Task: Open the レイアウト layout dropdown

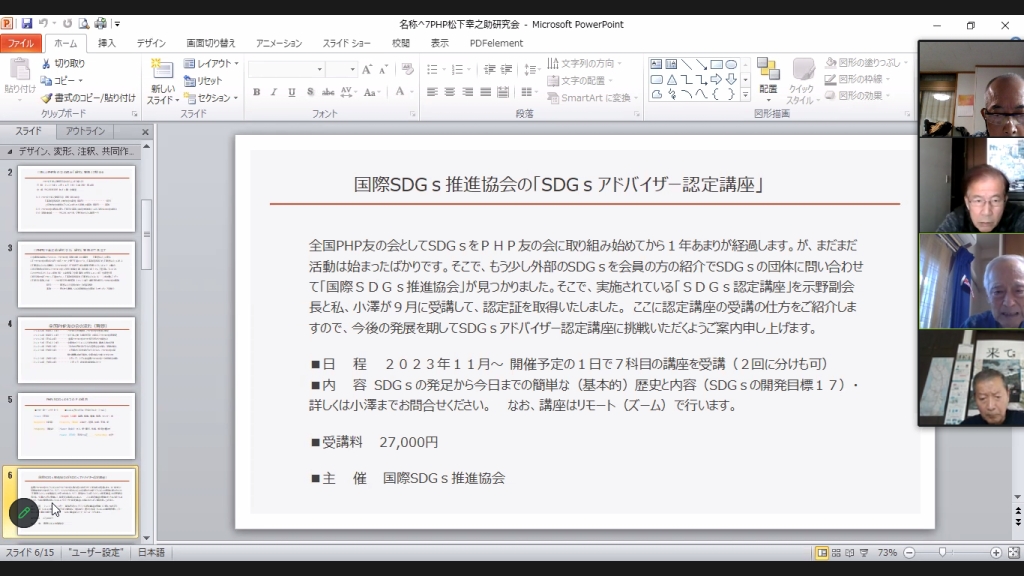Action: click(x=211, y=63)
